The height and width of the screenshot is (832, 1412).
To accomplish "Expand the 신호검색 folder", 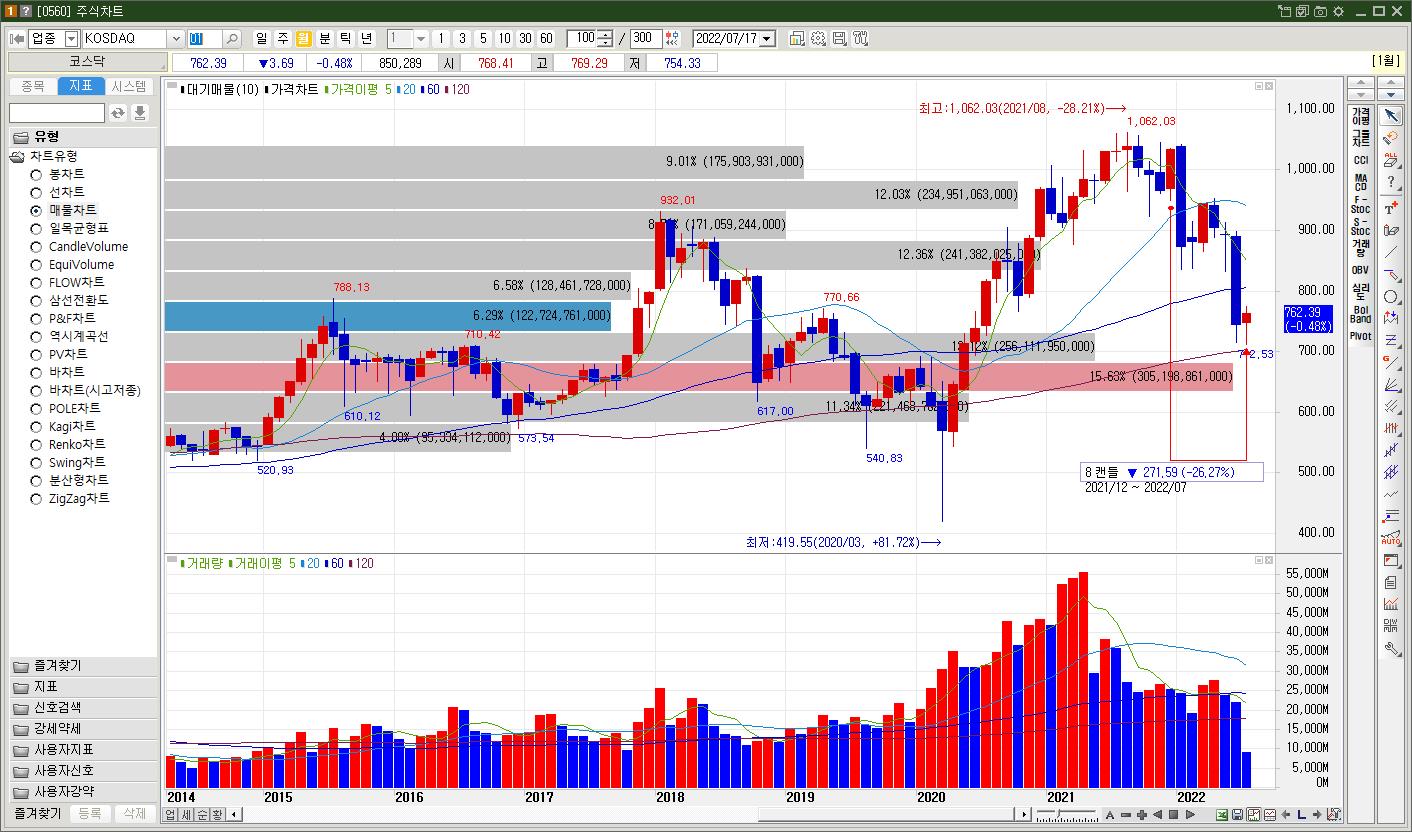I will pos(83,708).
